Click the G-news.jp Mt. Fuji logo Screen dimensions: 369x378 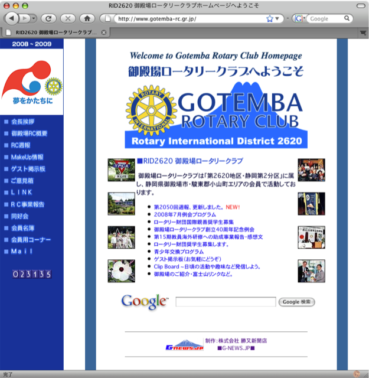point(185,345)
